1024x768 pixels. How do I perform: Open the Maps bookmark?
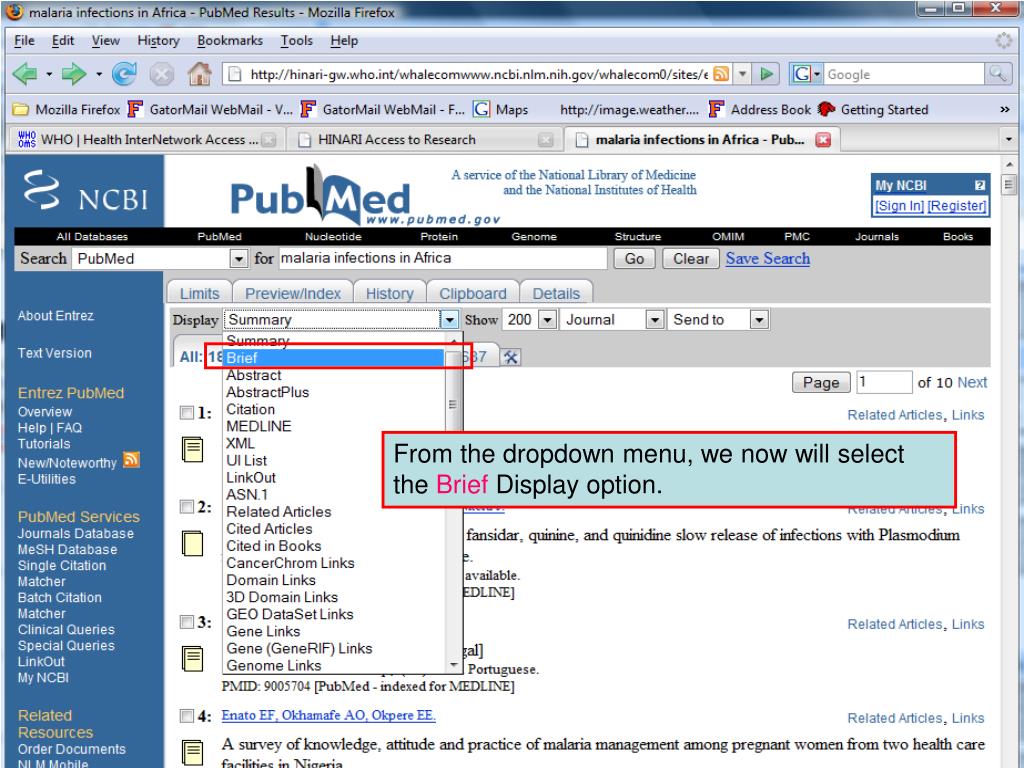click(x=501, y=110)
